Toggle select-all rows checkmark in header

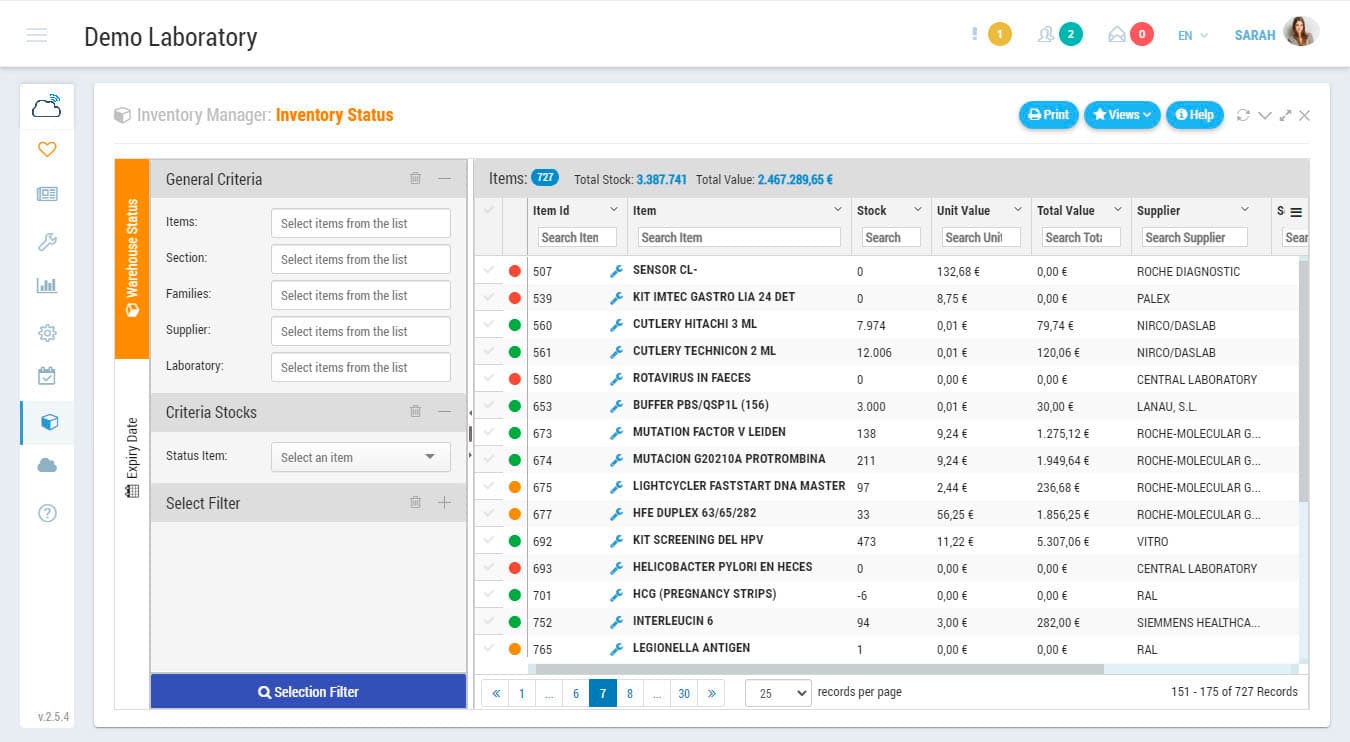coord(488,210)
